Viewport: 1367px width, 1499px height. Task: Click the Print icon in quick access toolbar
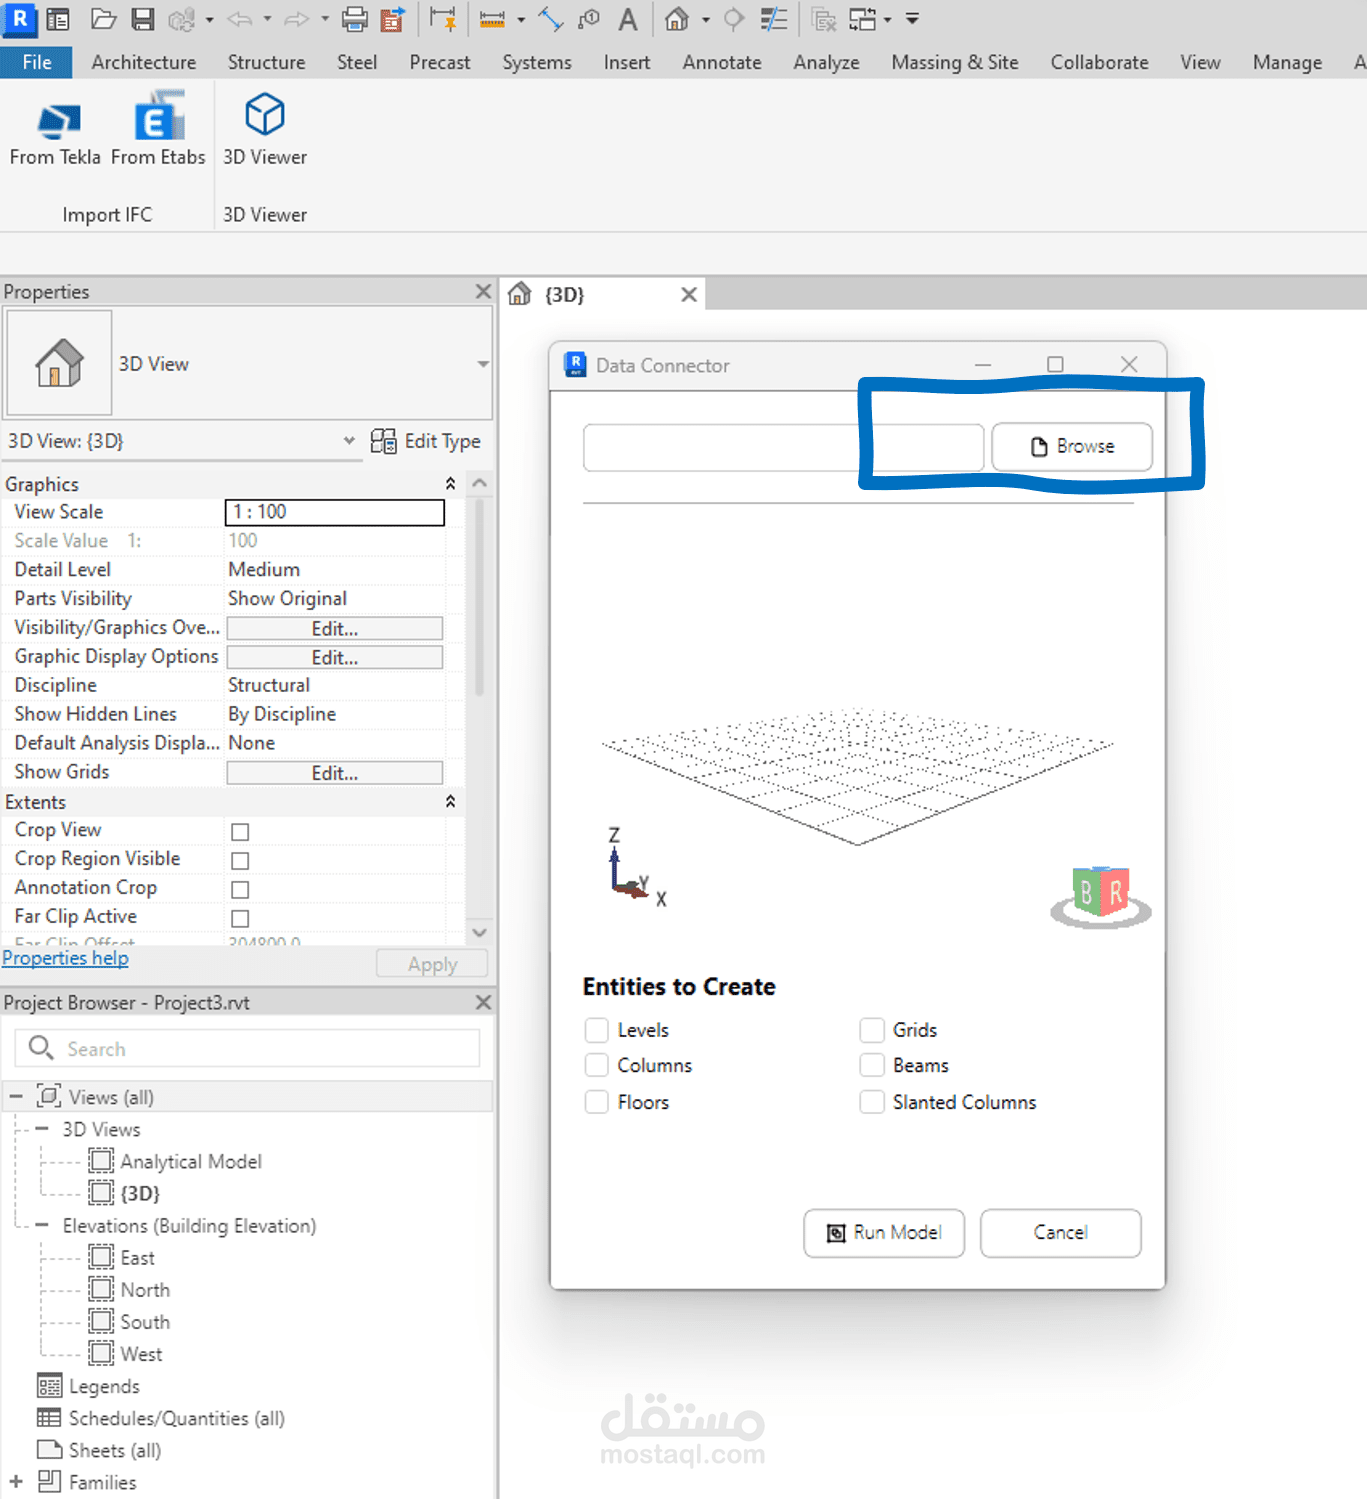click(x=355, y=18)
